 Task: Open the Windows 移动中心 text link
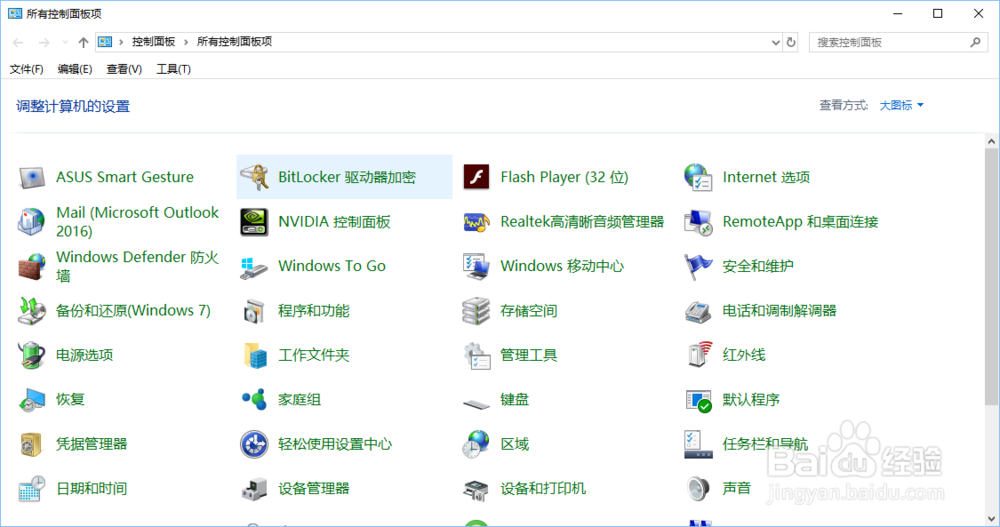562,266
